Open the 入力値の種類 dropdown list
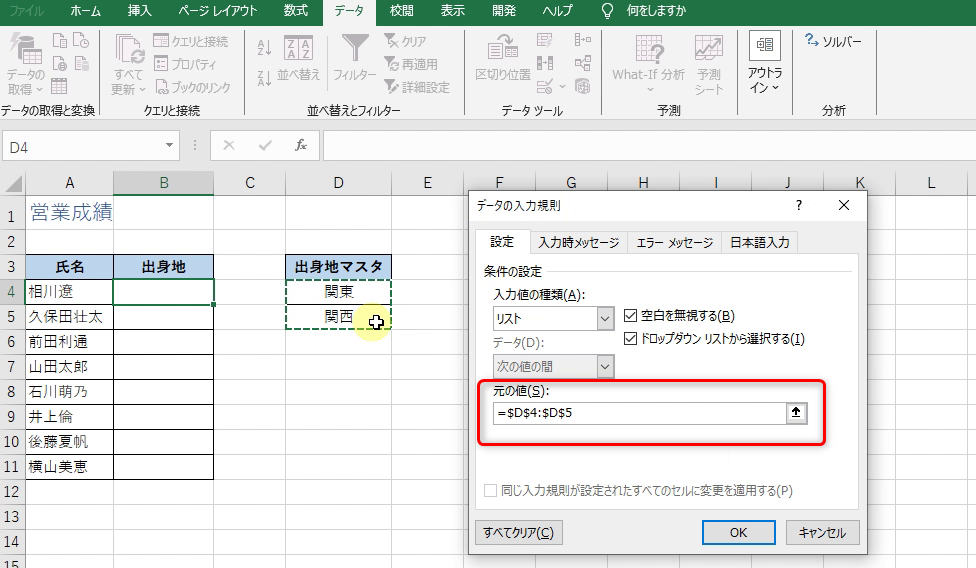Viewport: 976px width, 568px height. [605, 319]
